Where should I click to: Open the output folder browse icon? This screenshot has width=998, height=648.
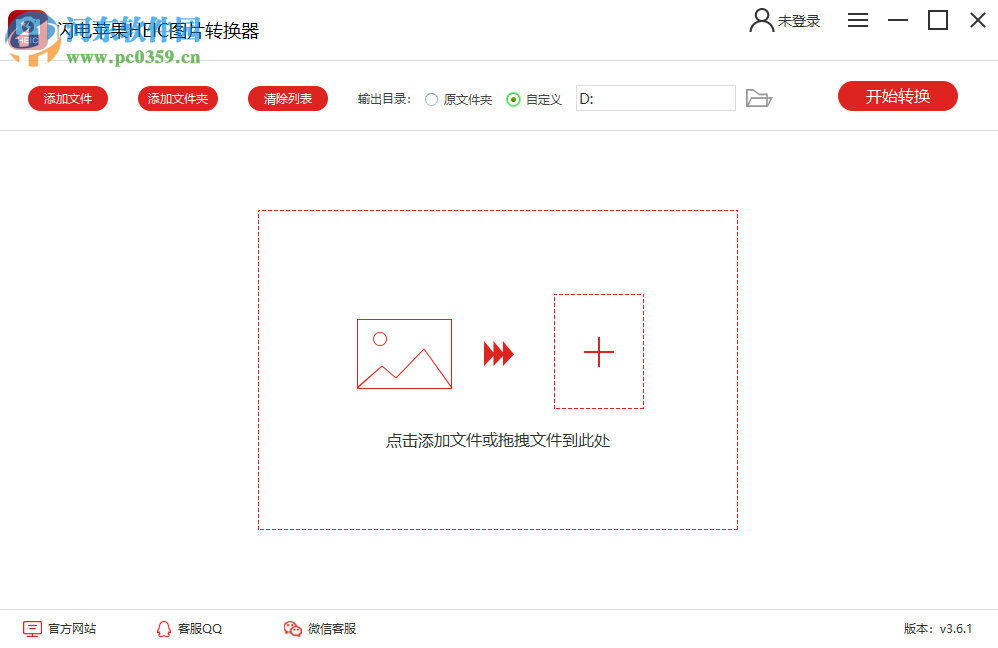tap(759, 98)
